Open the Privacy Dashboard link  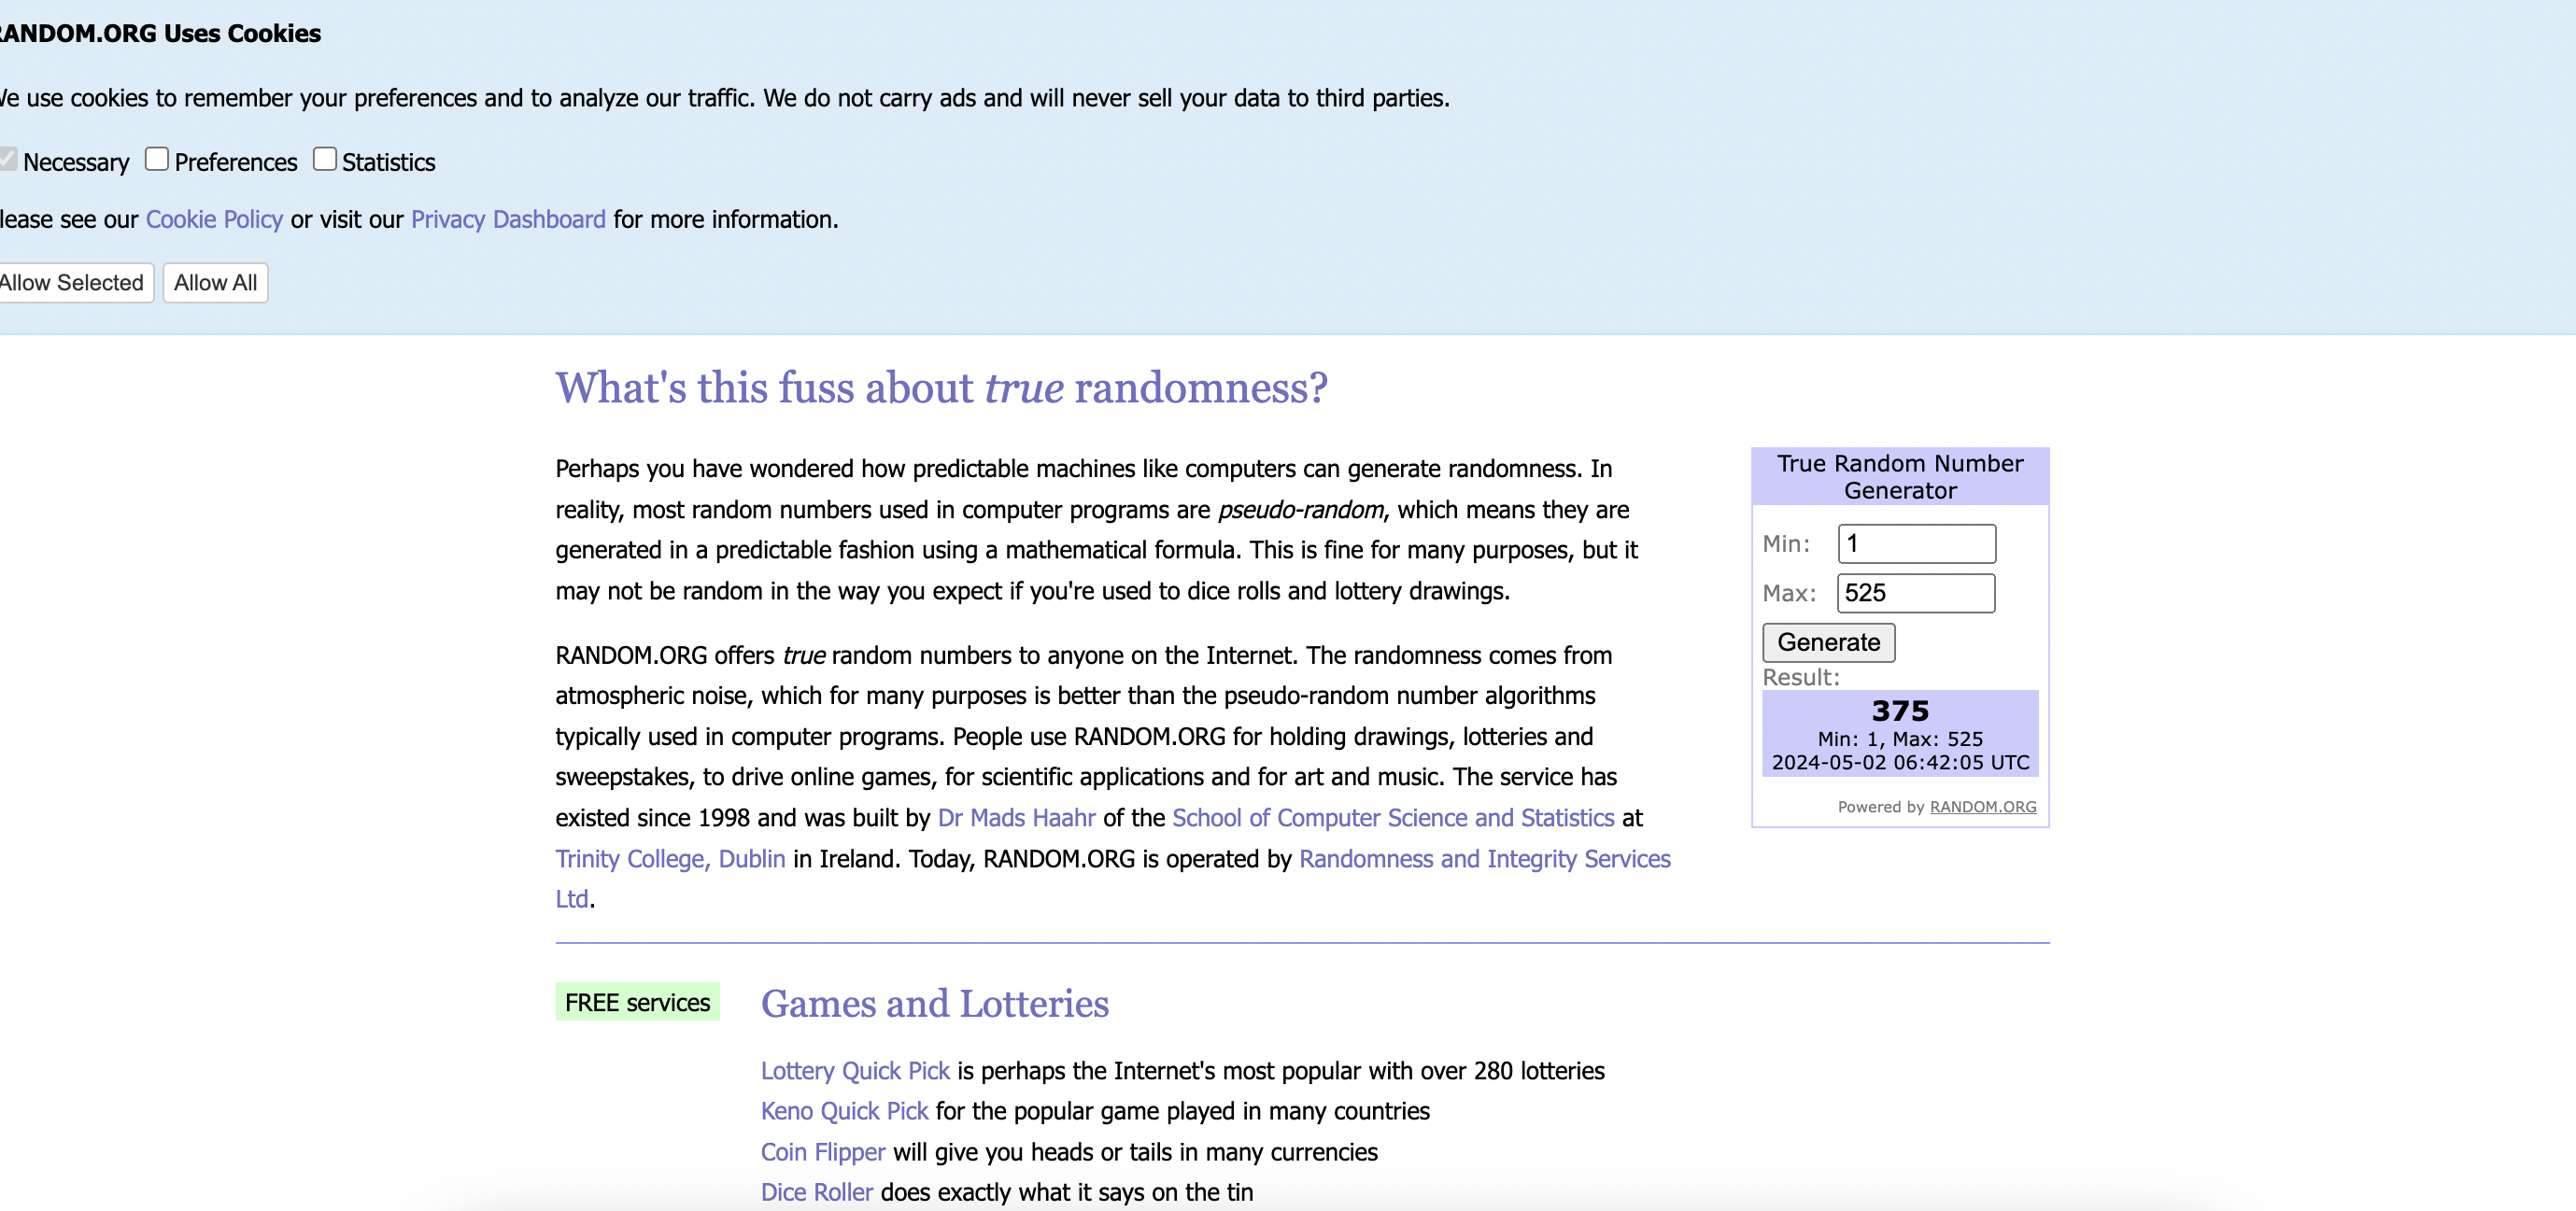[x=508, y=219]
